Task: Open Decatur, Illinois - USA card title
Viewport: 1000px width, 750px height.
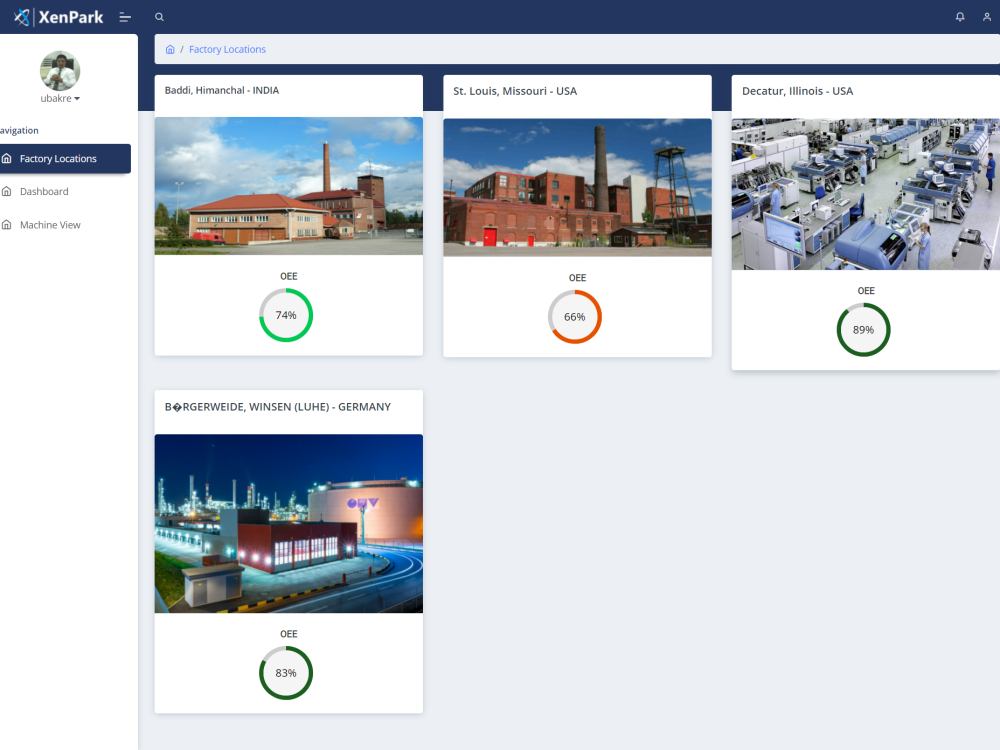Action: 797,91
